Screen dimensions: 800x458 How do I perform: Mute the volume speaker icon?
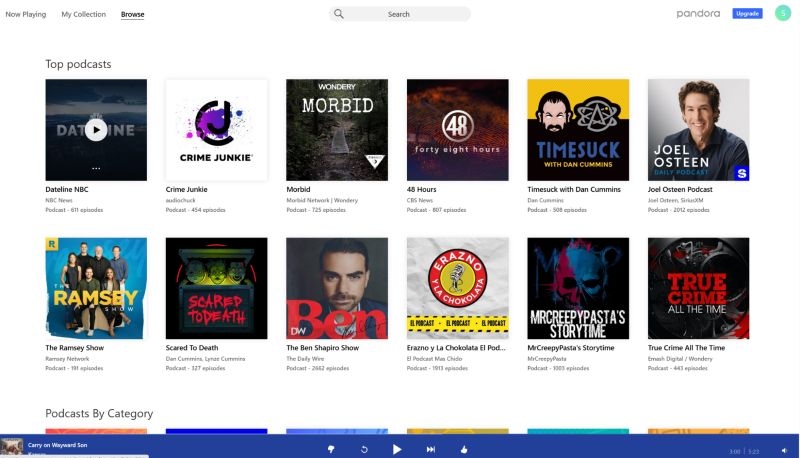click(x=784, y=450)
